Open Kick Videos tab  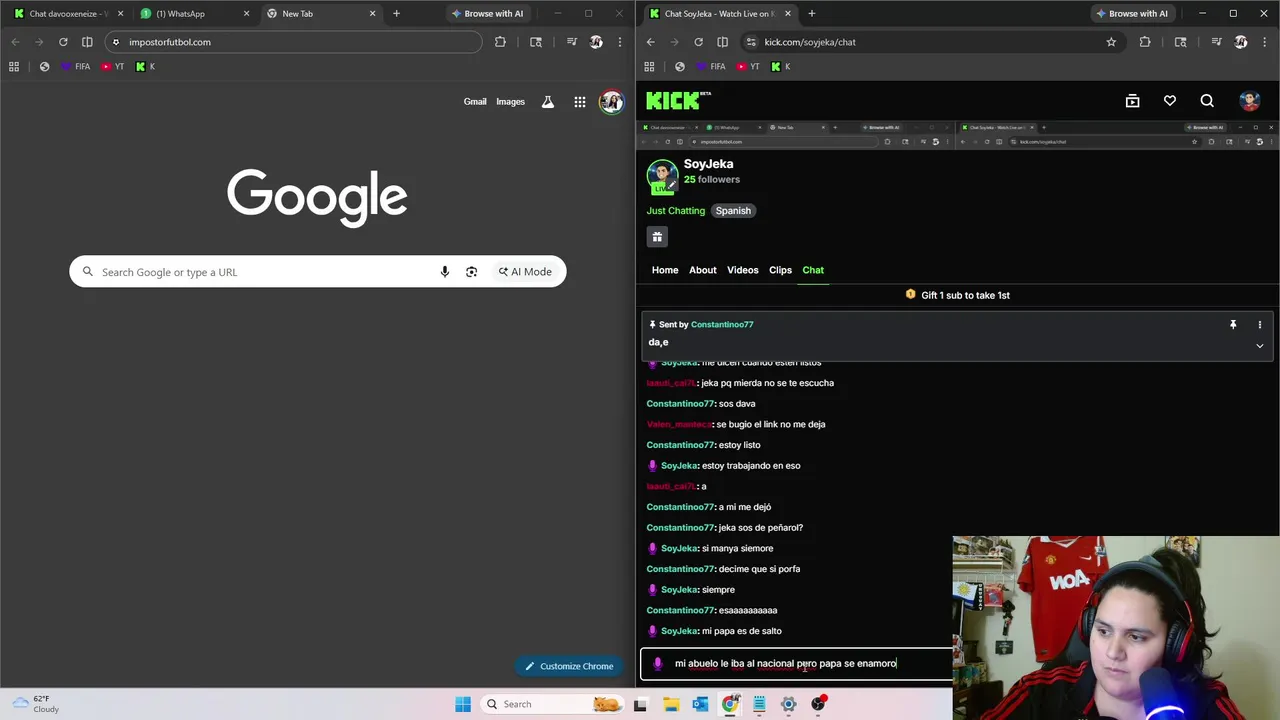pos(743,270)
